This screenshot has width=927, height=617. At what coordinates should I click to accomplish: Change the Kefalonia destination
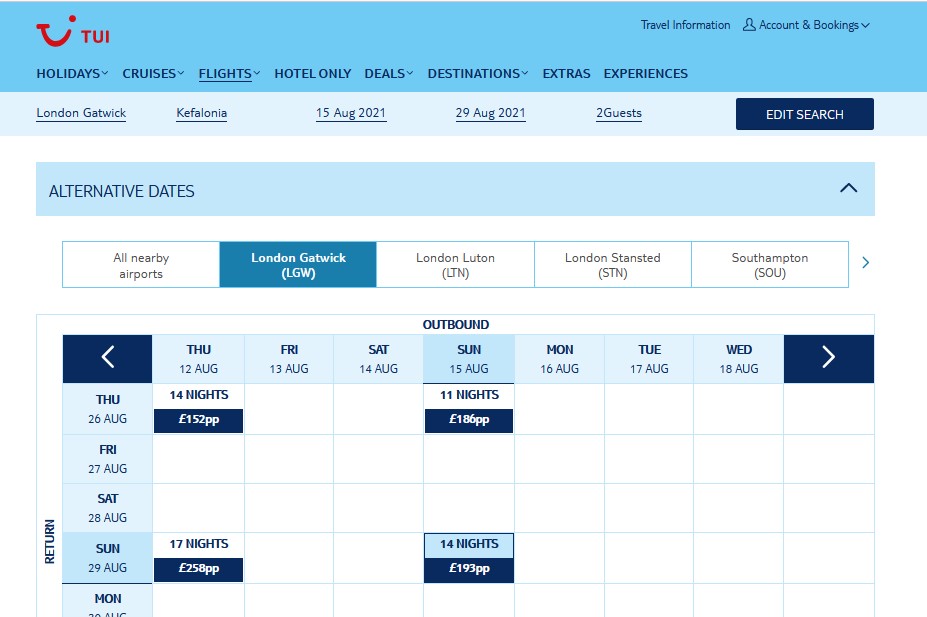point(202,113)
